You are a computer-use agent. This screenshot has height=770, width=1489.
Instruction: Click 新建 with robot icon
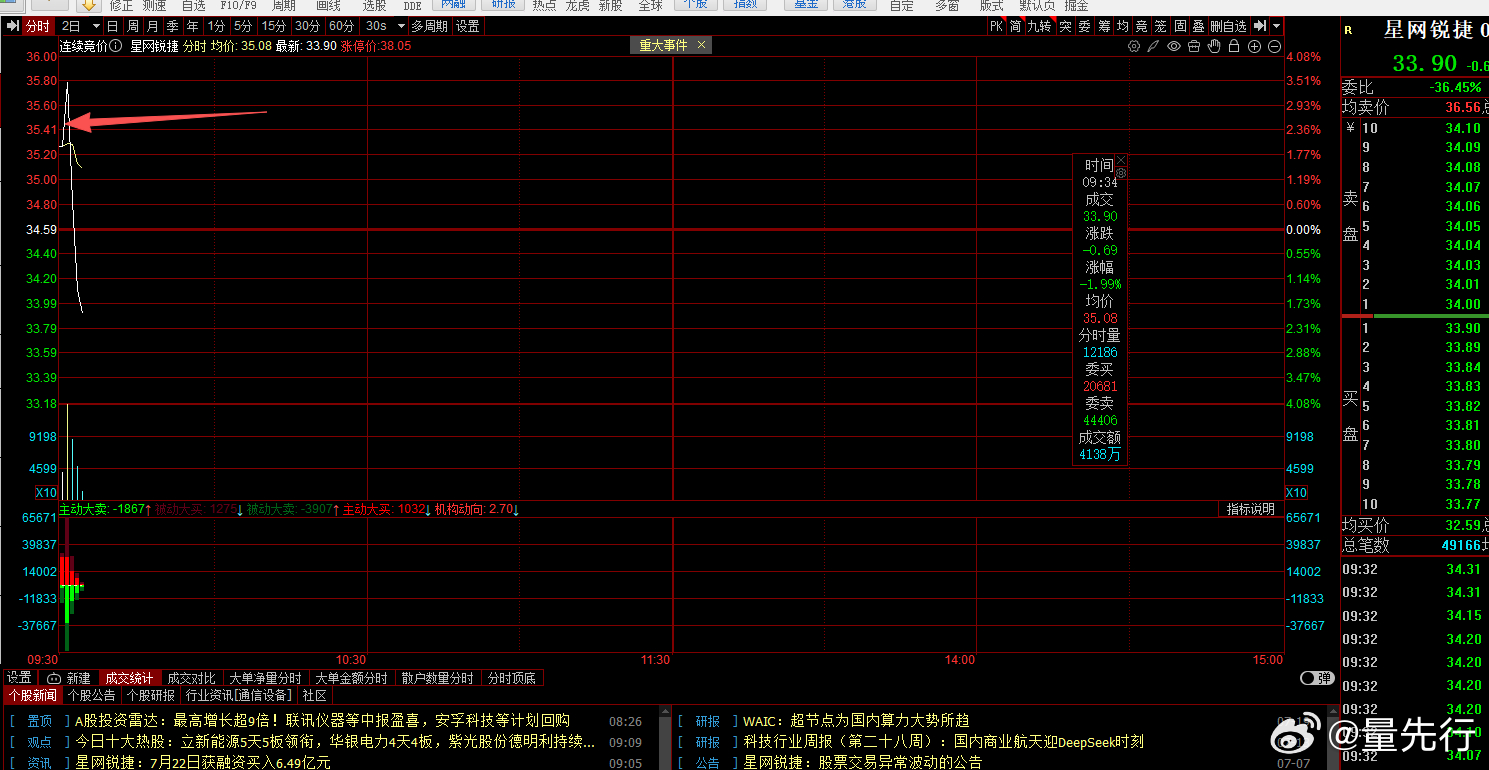[x=69, y=678]
